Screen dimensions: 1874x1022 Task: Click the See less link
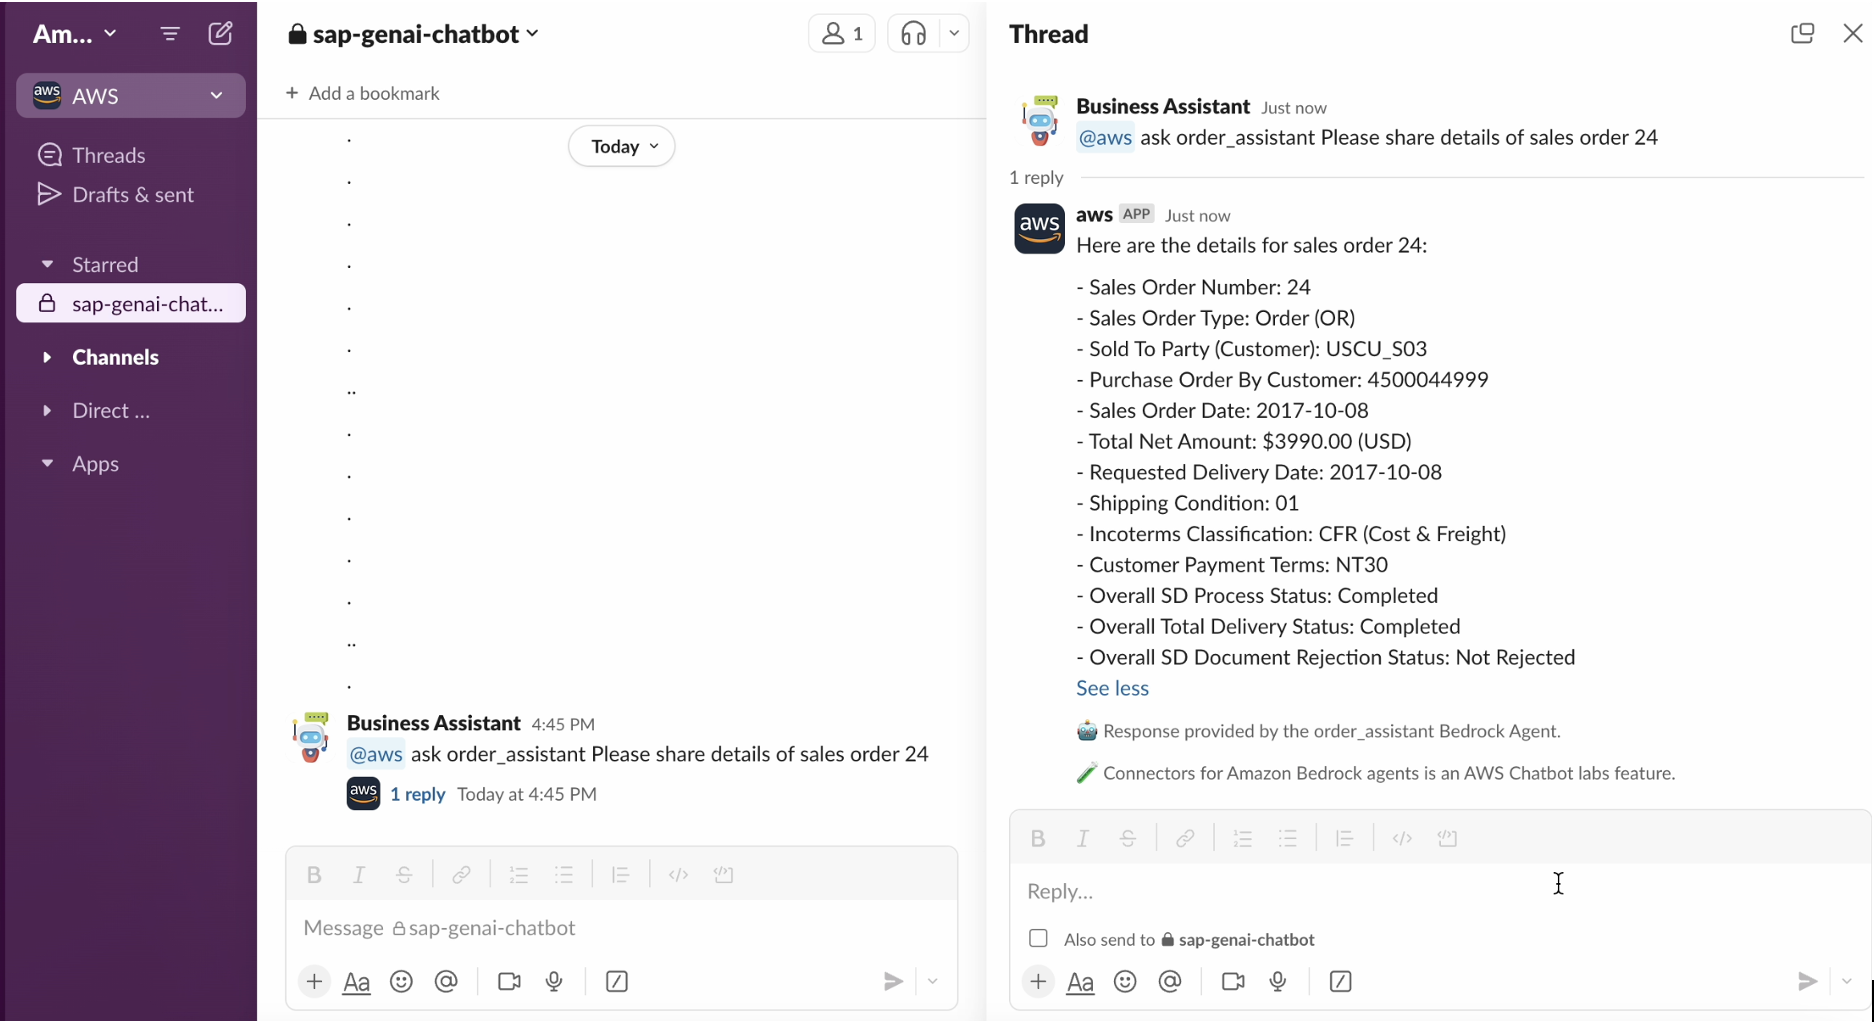click(1112, 688)
